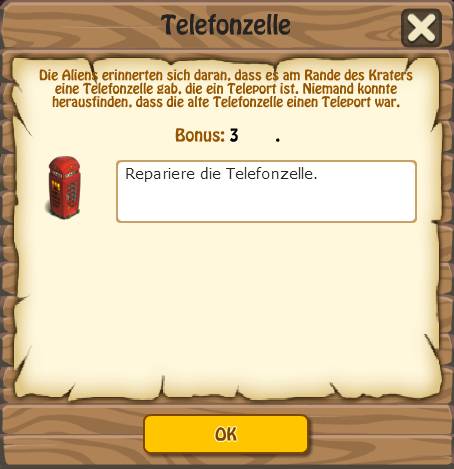The width and height of the screenshot is (454, 469).
Task: Click the 'Telefonzelle' dialog title
Action: [226, 25]
